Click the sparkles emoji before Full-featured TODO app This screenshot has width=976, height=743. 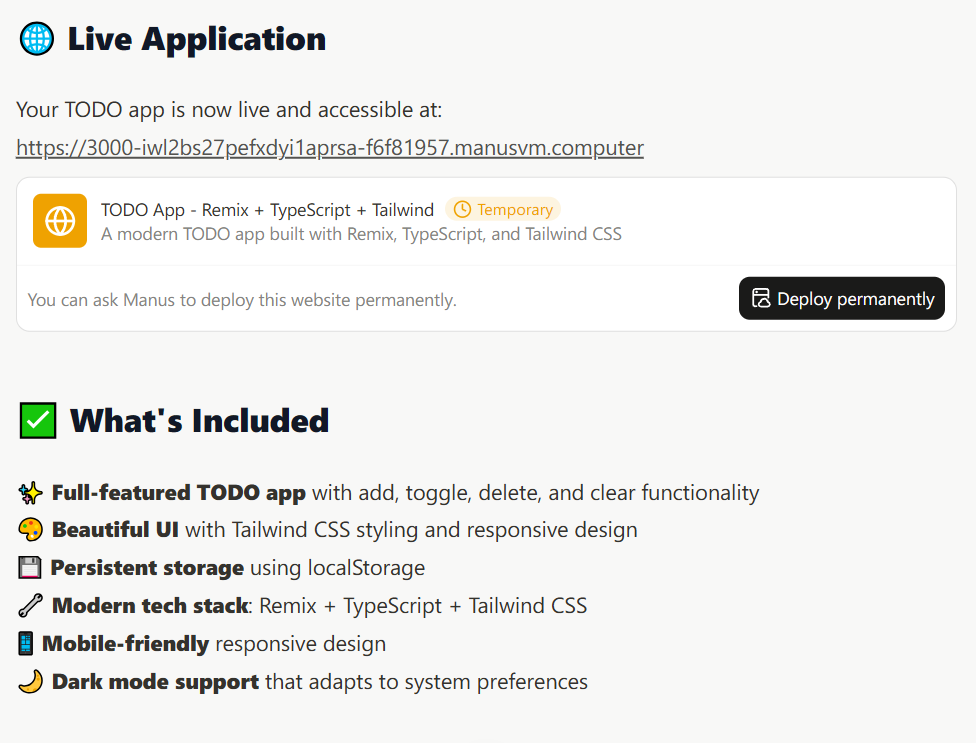pos(30,493)
